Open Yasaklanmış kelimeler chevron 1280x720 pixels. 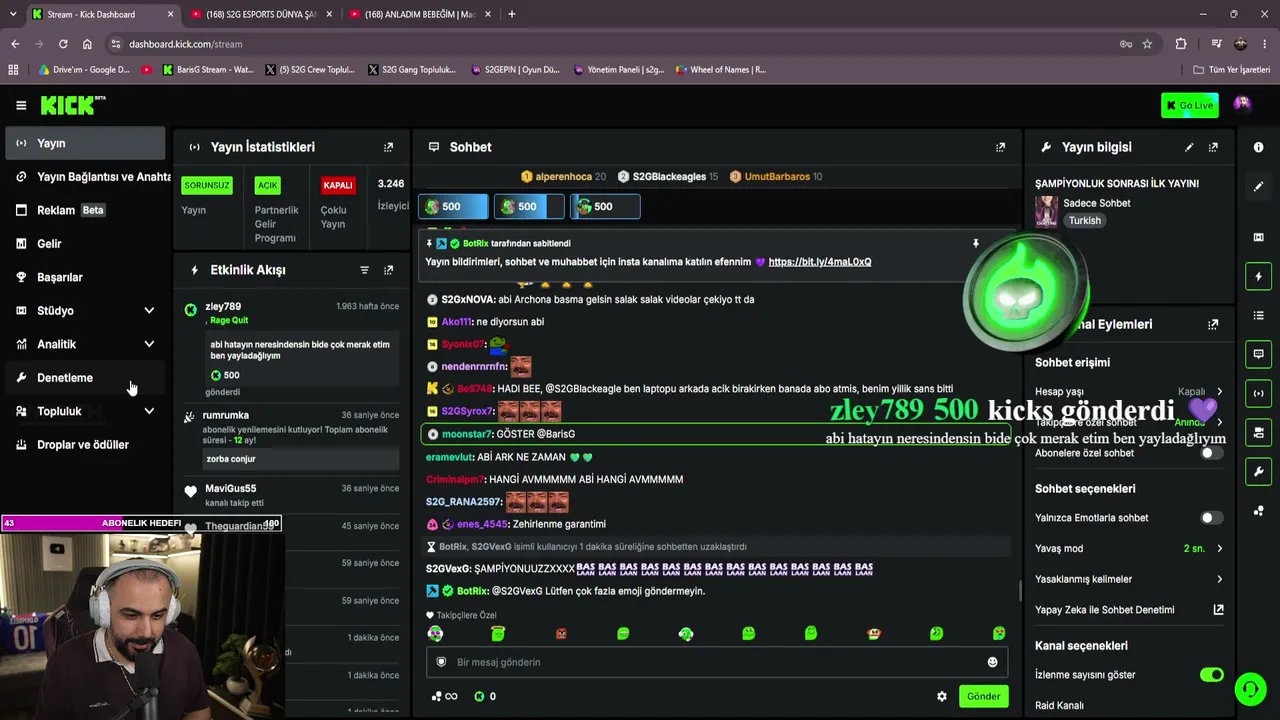(x=1219, y=579)
